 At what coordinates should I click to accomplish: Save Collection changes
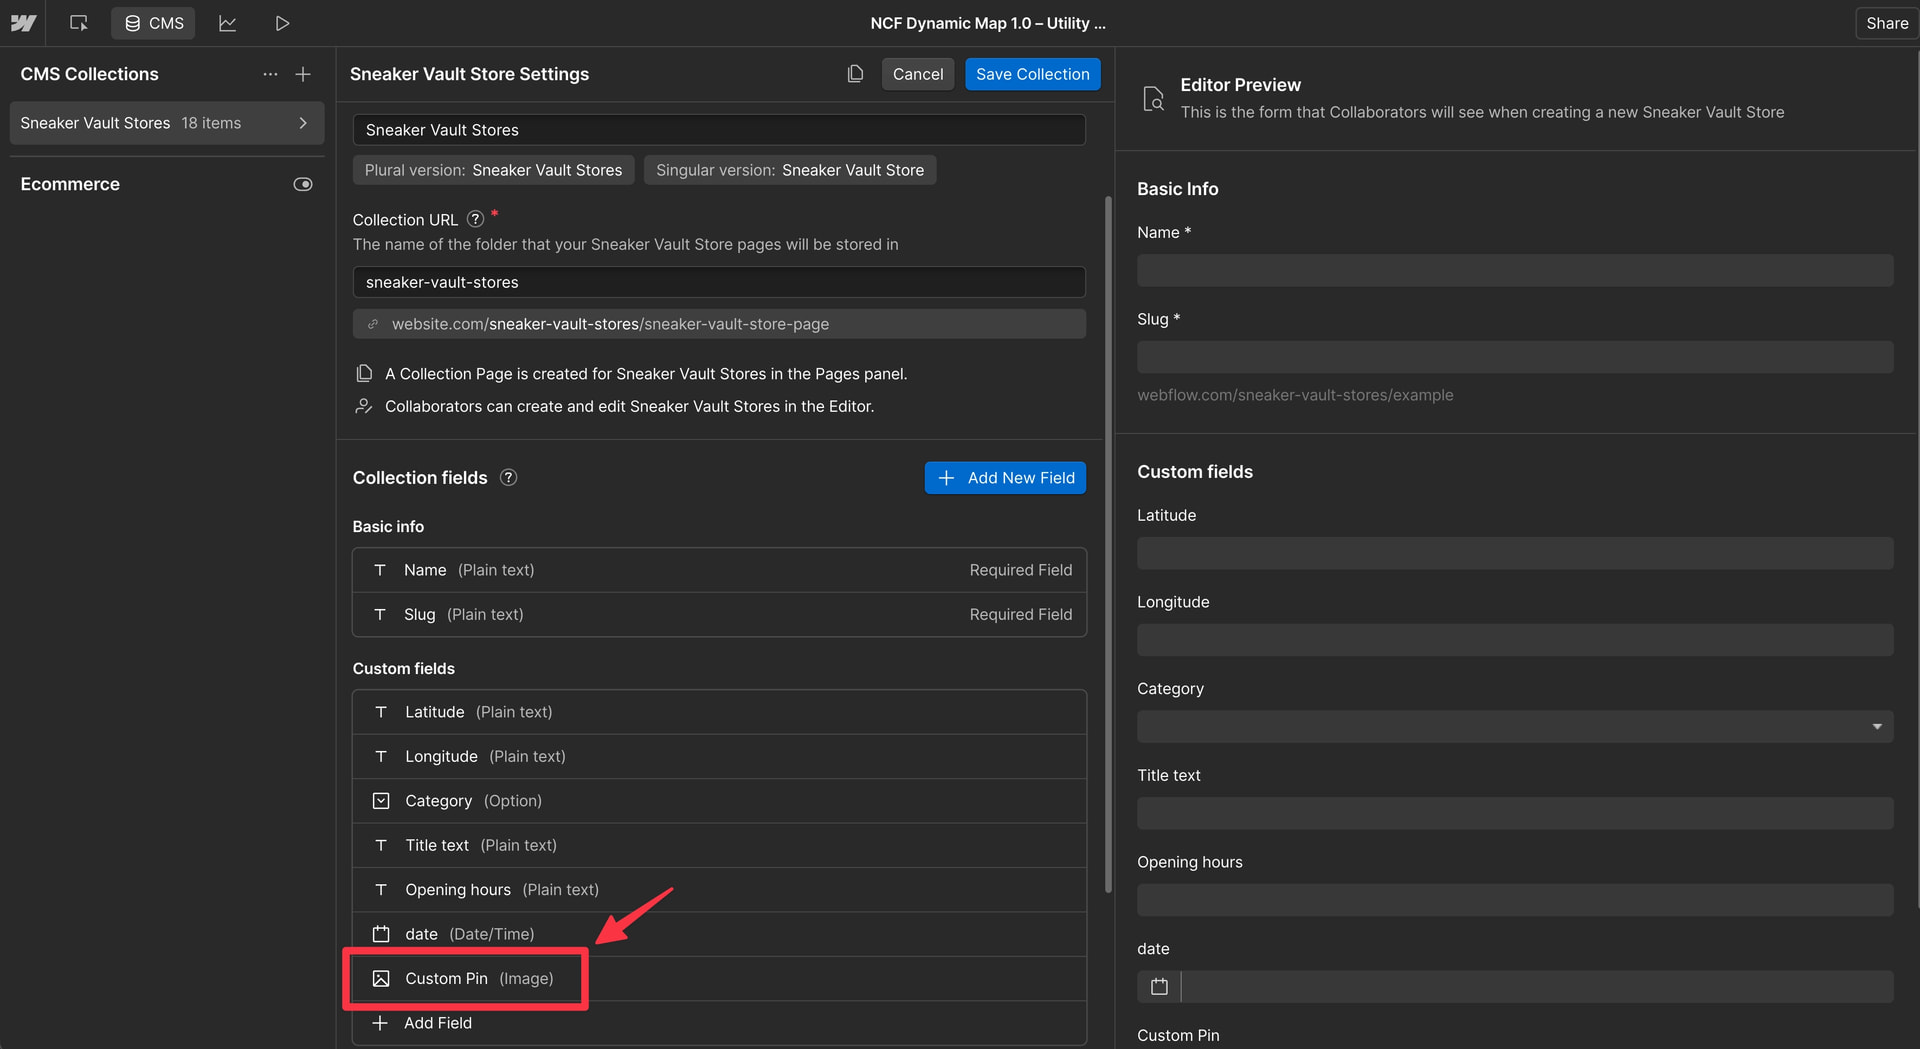point(1032,74)
